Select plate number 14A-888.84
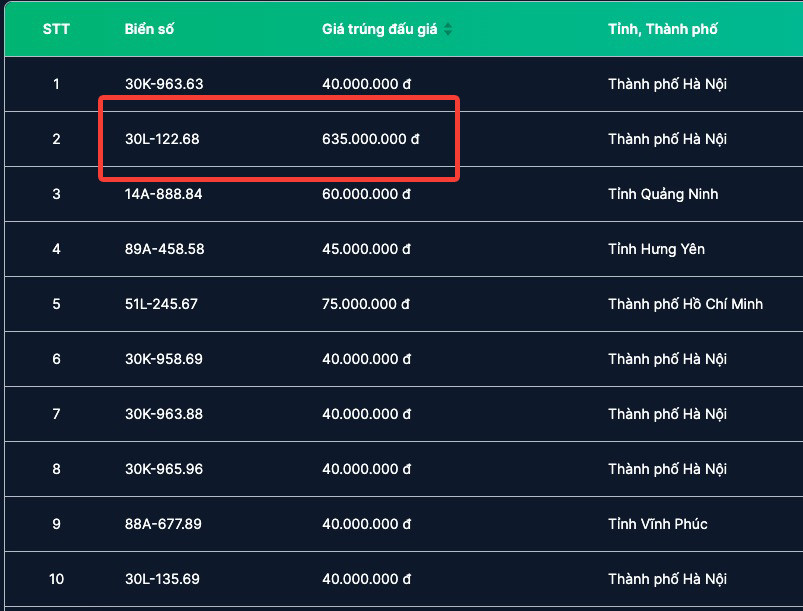The height and width of the screenshot is (611, 803). point(164,194)
